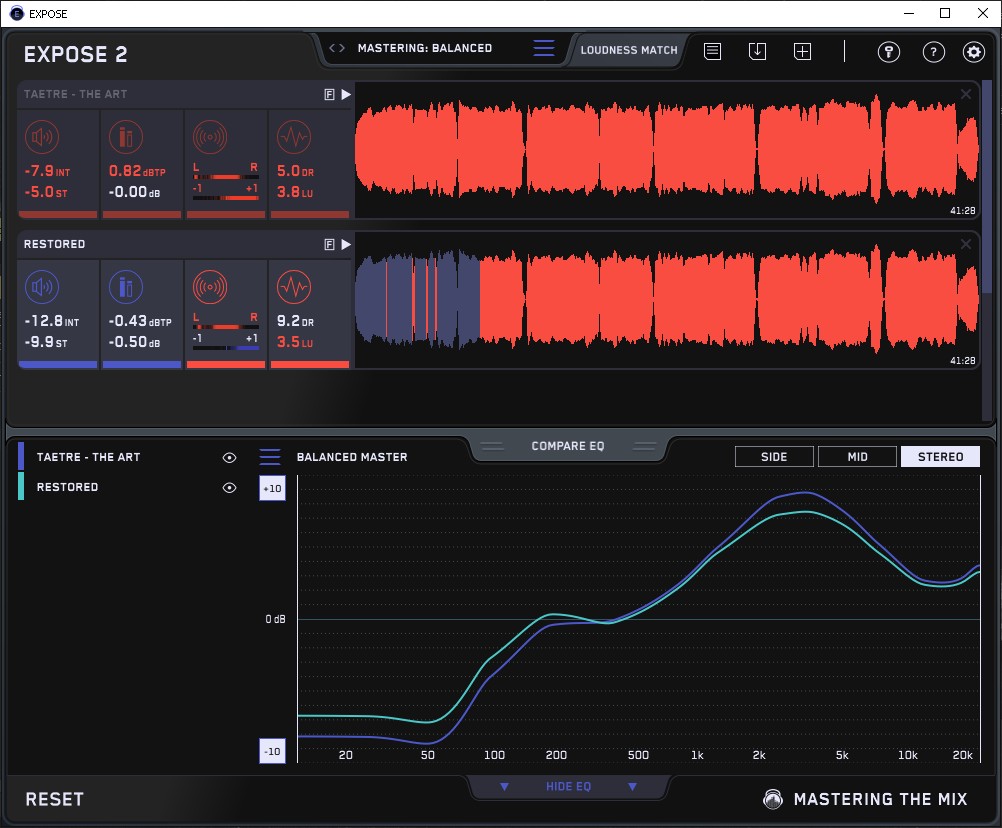The width and height of the screenshot is (1002, 828).
Task: Play the Taetre - The Art track
Action: (346, 95)
